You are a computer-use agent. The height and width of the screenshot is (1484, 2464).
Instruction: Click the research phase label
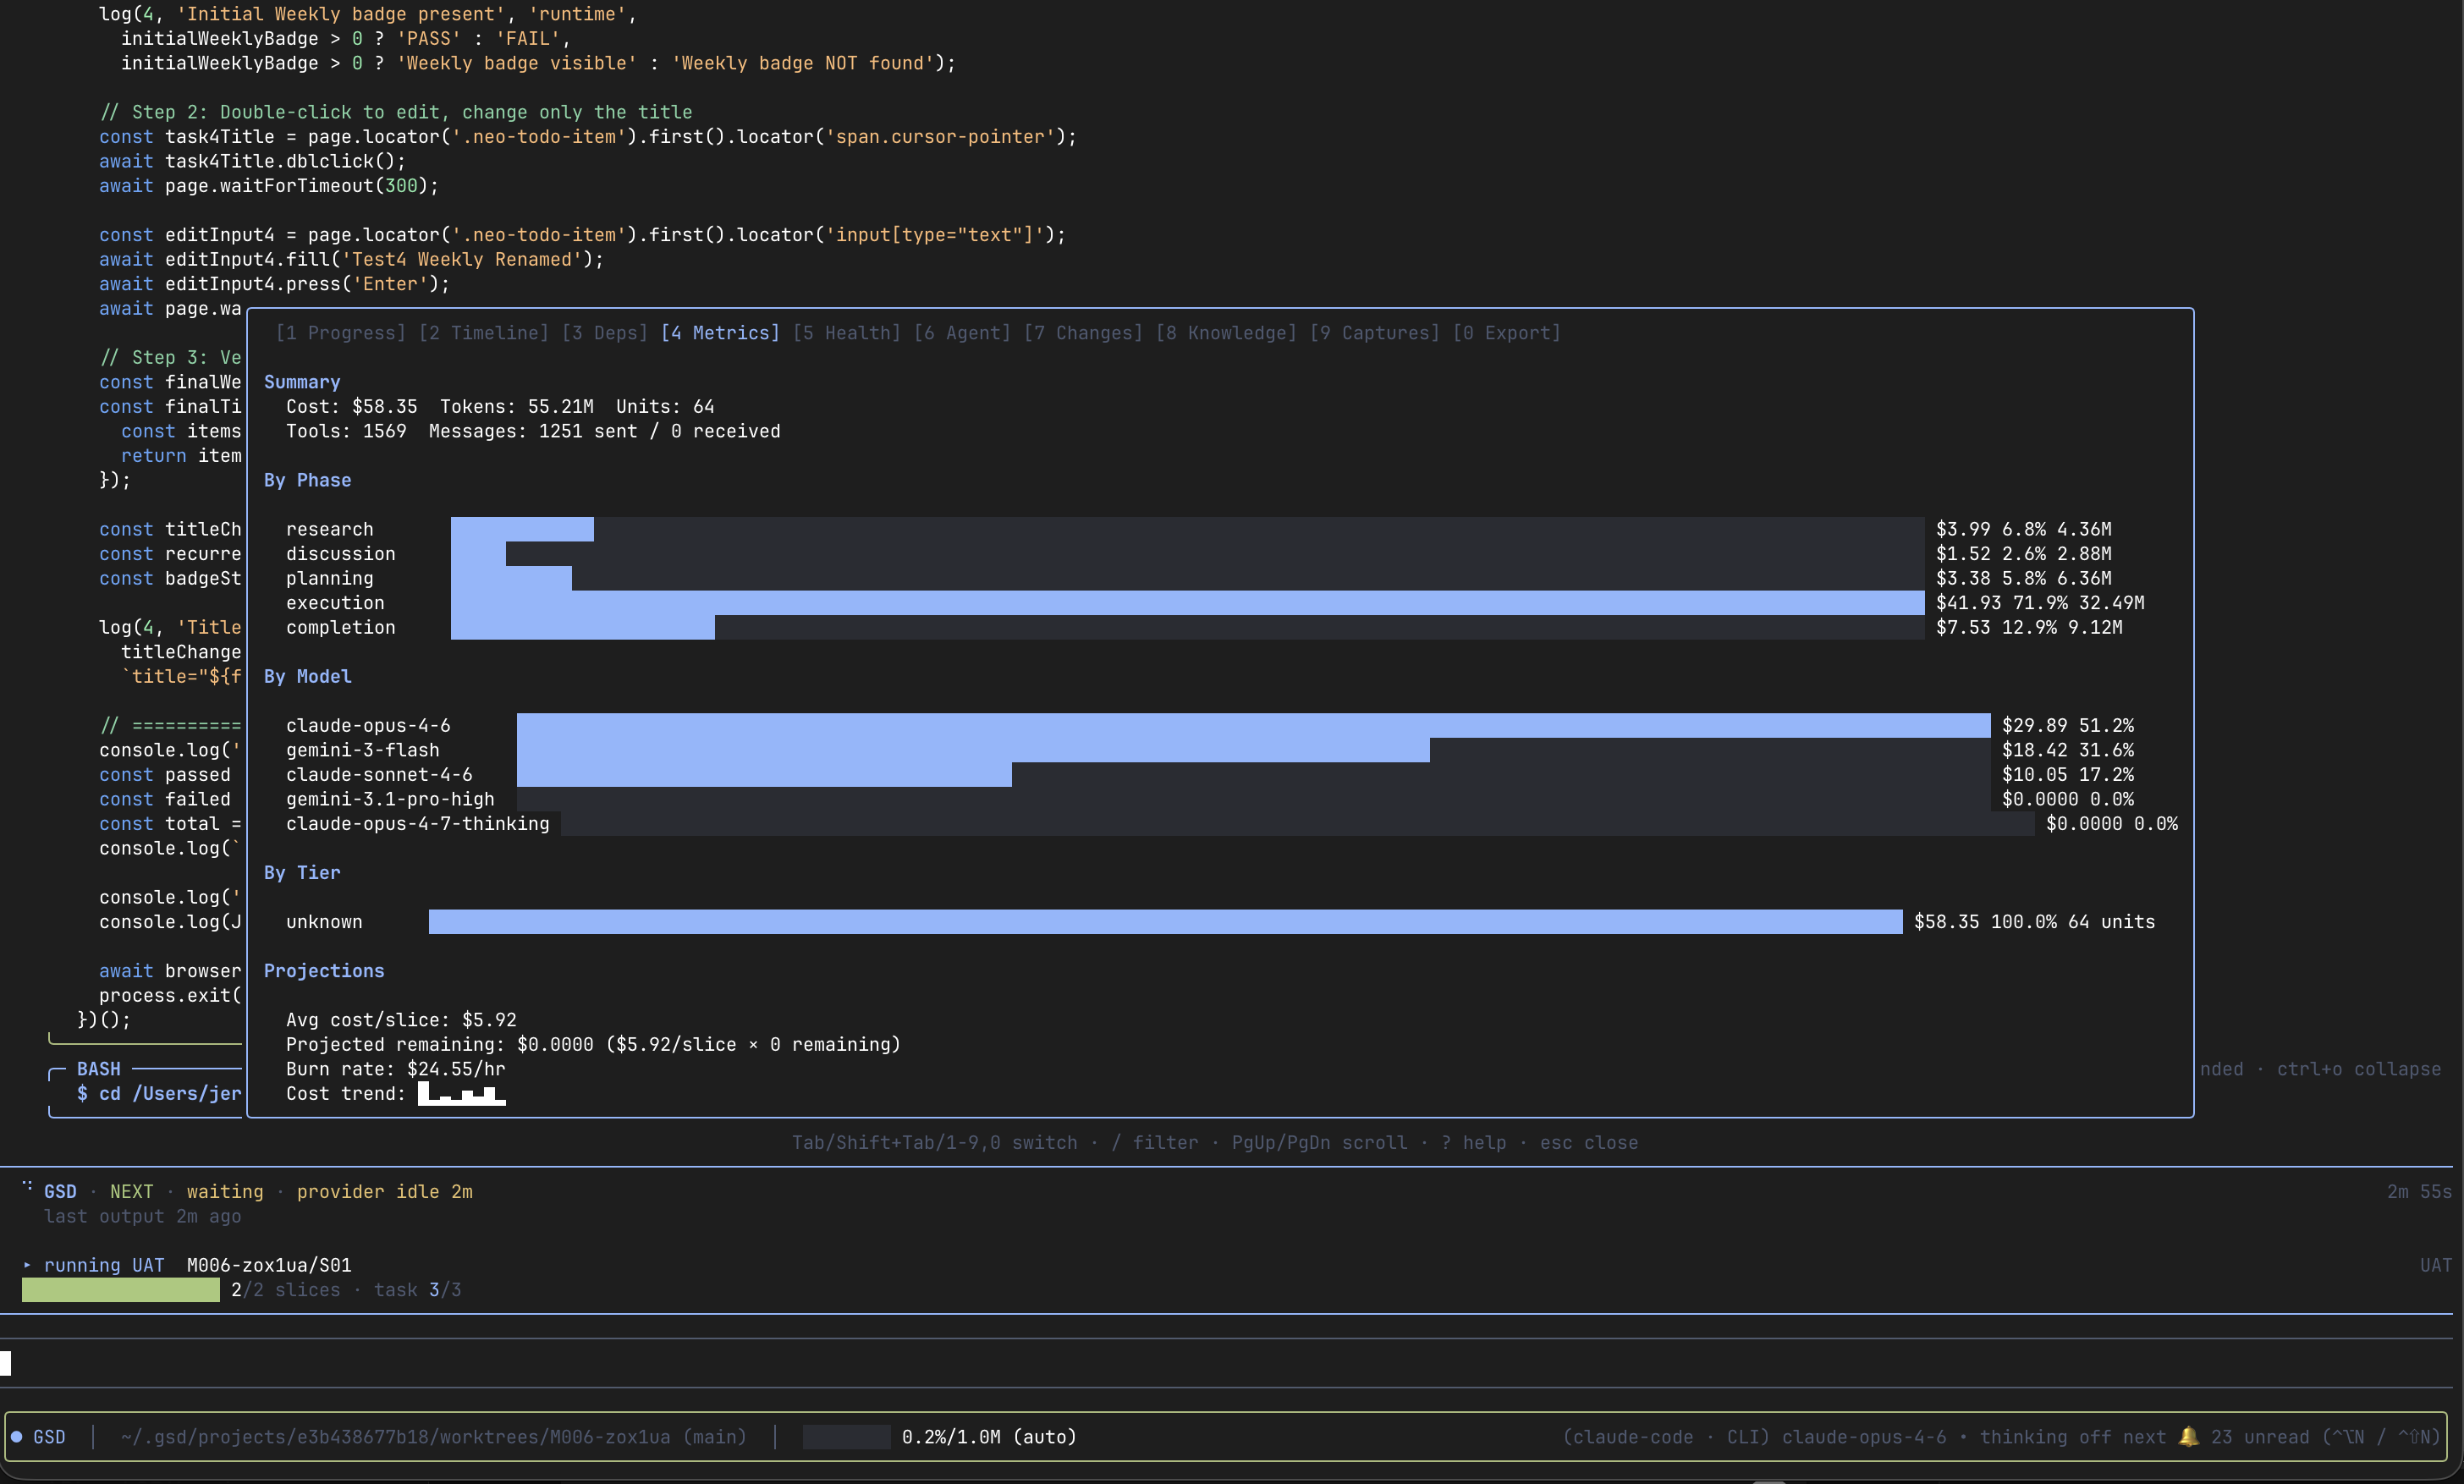coord(329,529)
